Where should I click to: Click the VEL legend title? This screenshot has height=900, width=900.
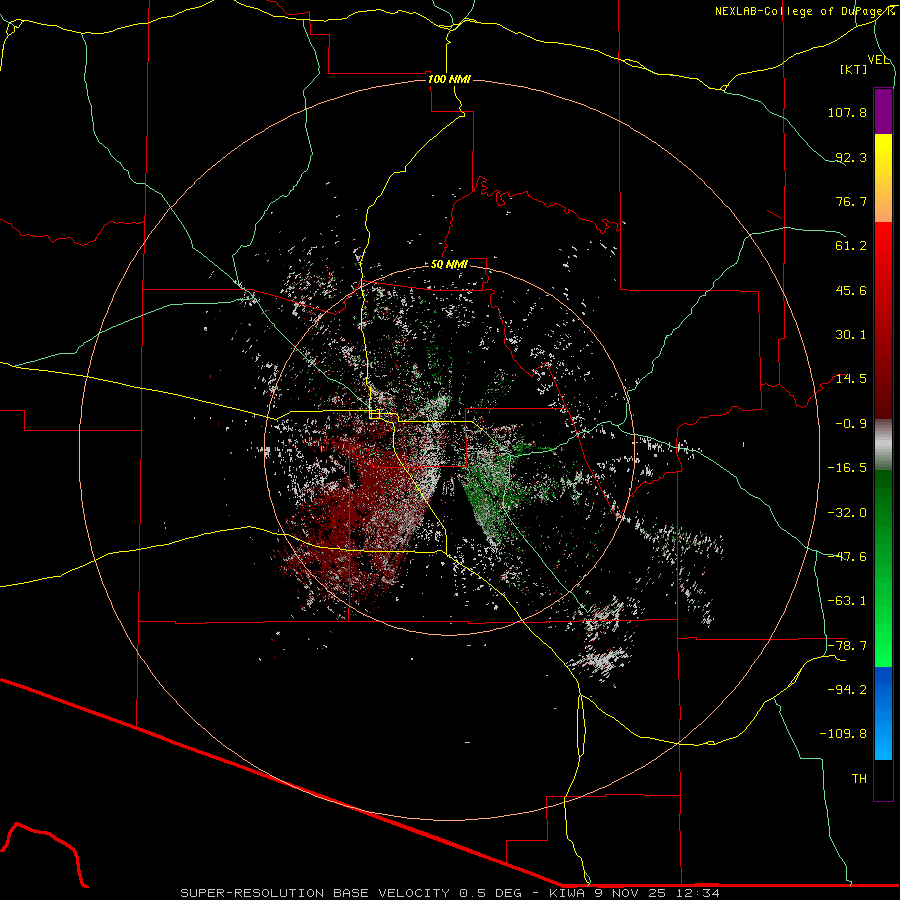[x=879, y=60]
